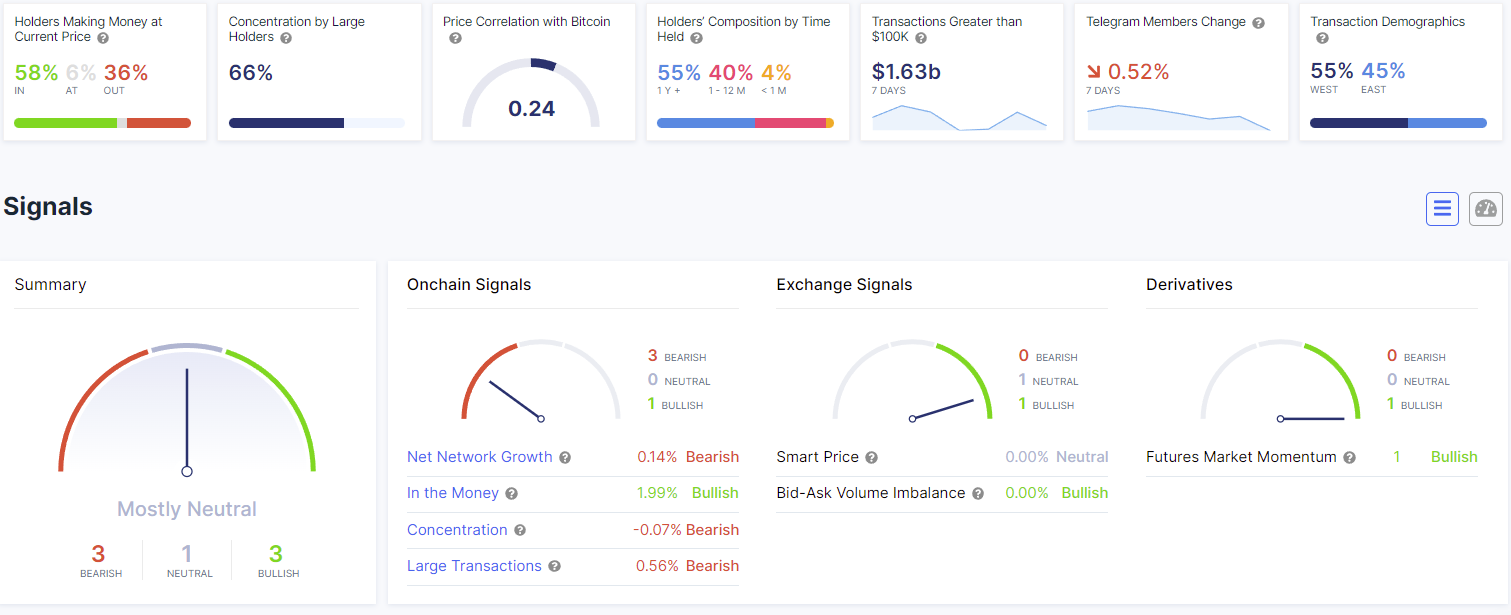Click the 45% EAST value

pyautogui.click(x=1383, y=71)
